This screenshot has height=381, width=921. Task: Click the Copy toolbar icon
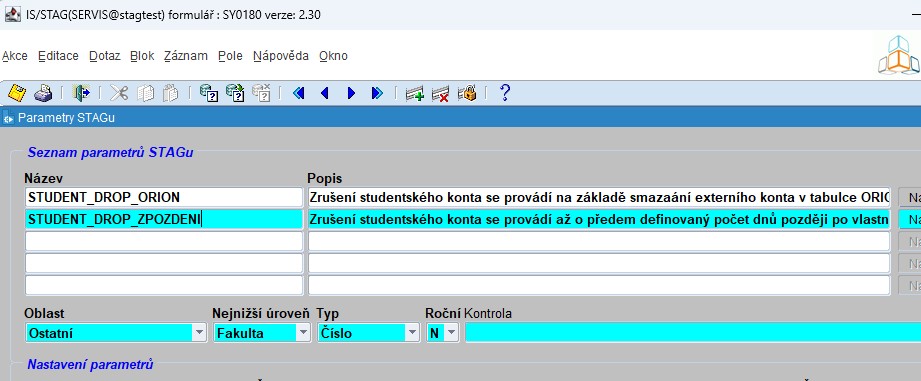[x=145, y=93]
